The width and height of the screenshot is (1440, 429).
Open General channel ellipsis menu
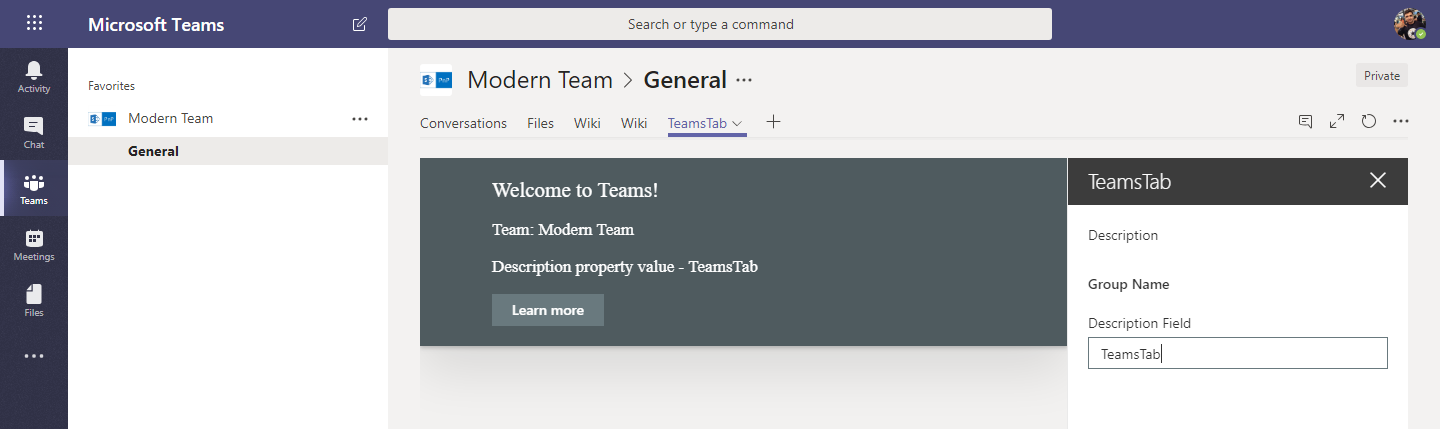coord(744,80)
